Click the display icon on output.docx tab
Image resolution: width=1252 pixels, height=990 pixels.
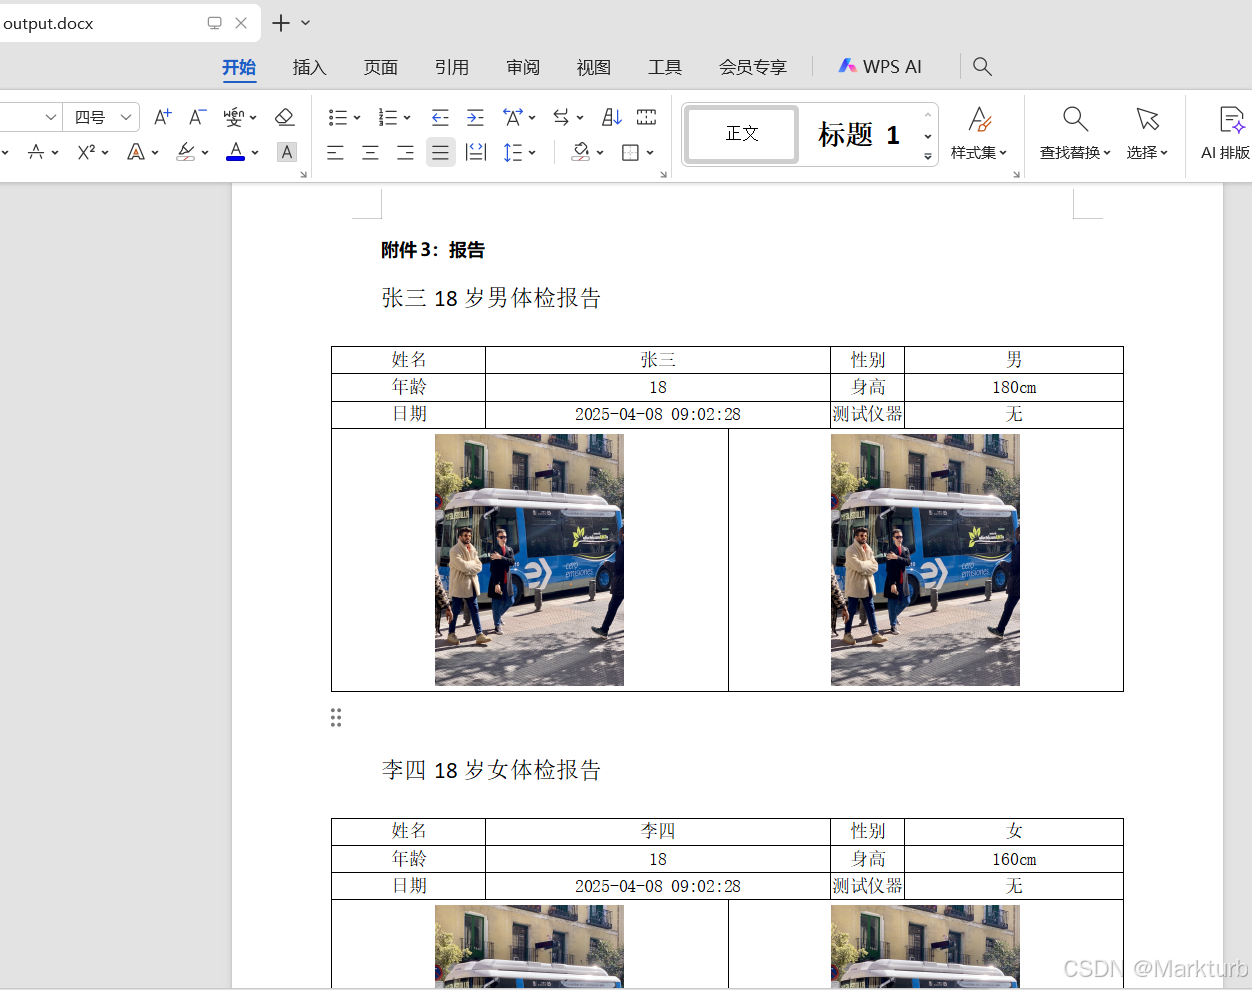(214, 23)
